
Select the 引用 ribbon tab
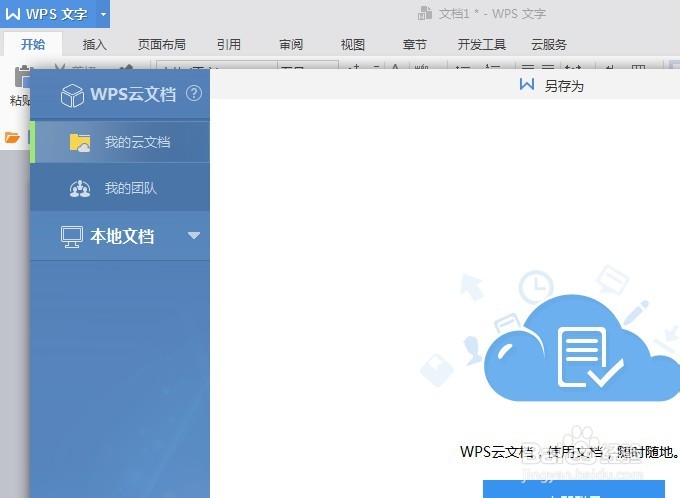[x=229, y=44]
